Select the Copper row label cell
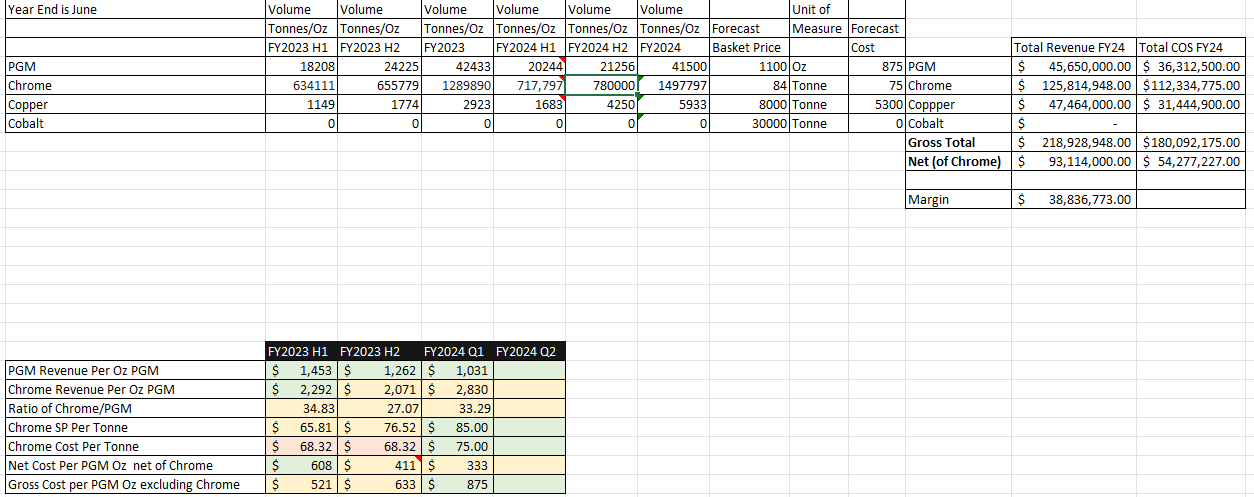1254x497 pixels. click(x=135, y=105)
